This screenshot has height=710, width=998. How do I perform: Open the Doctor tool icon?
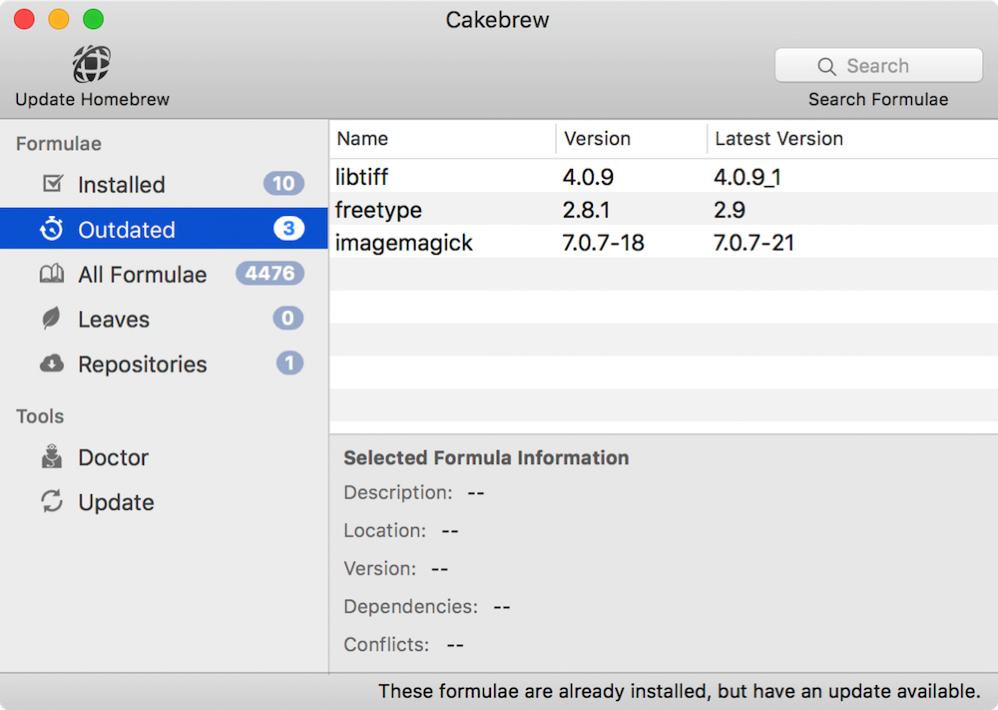(x=52, y=457)
